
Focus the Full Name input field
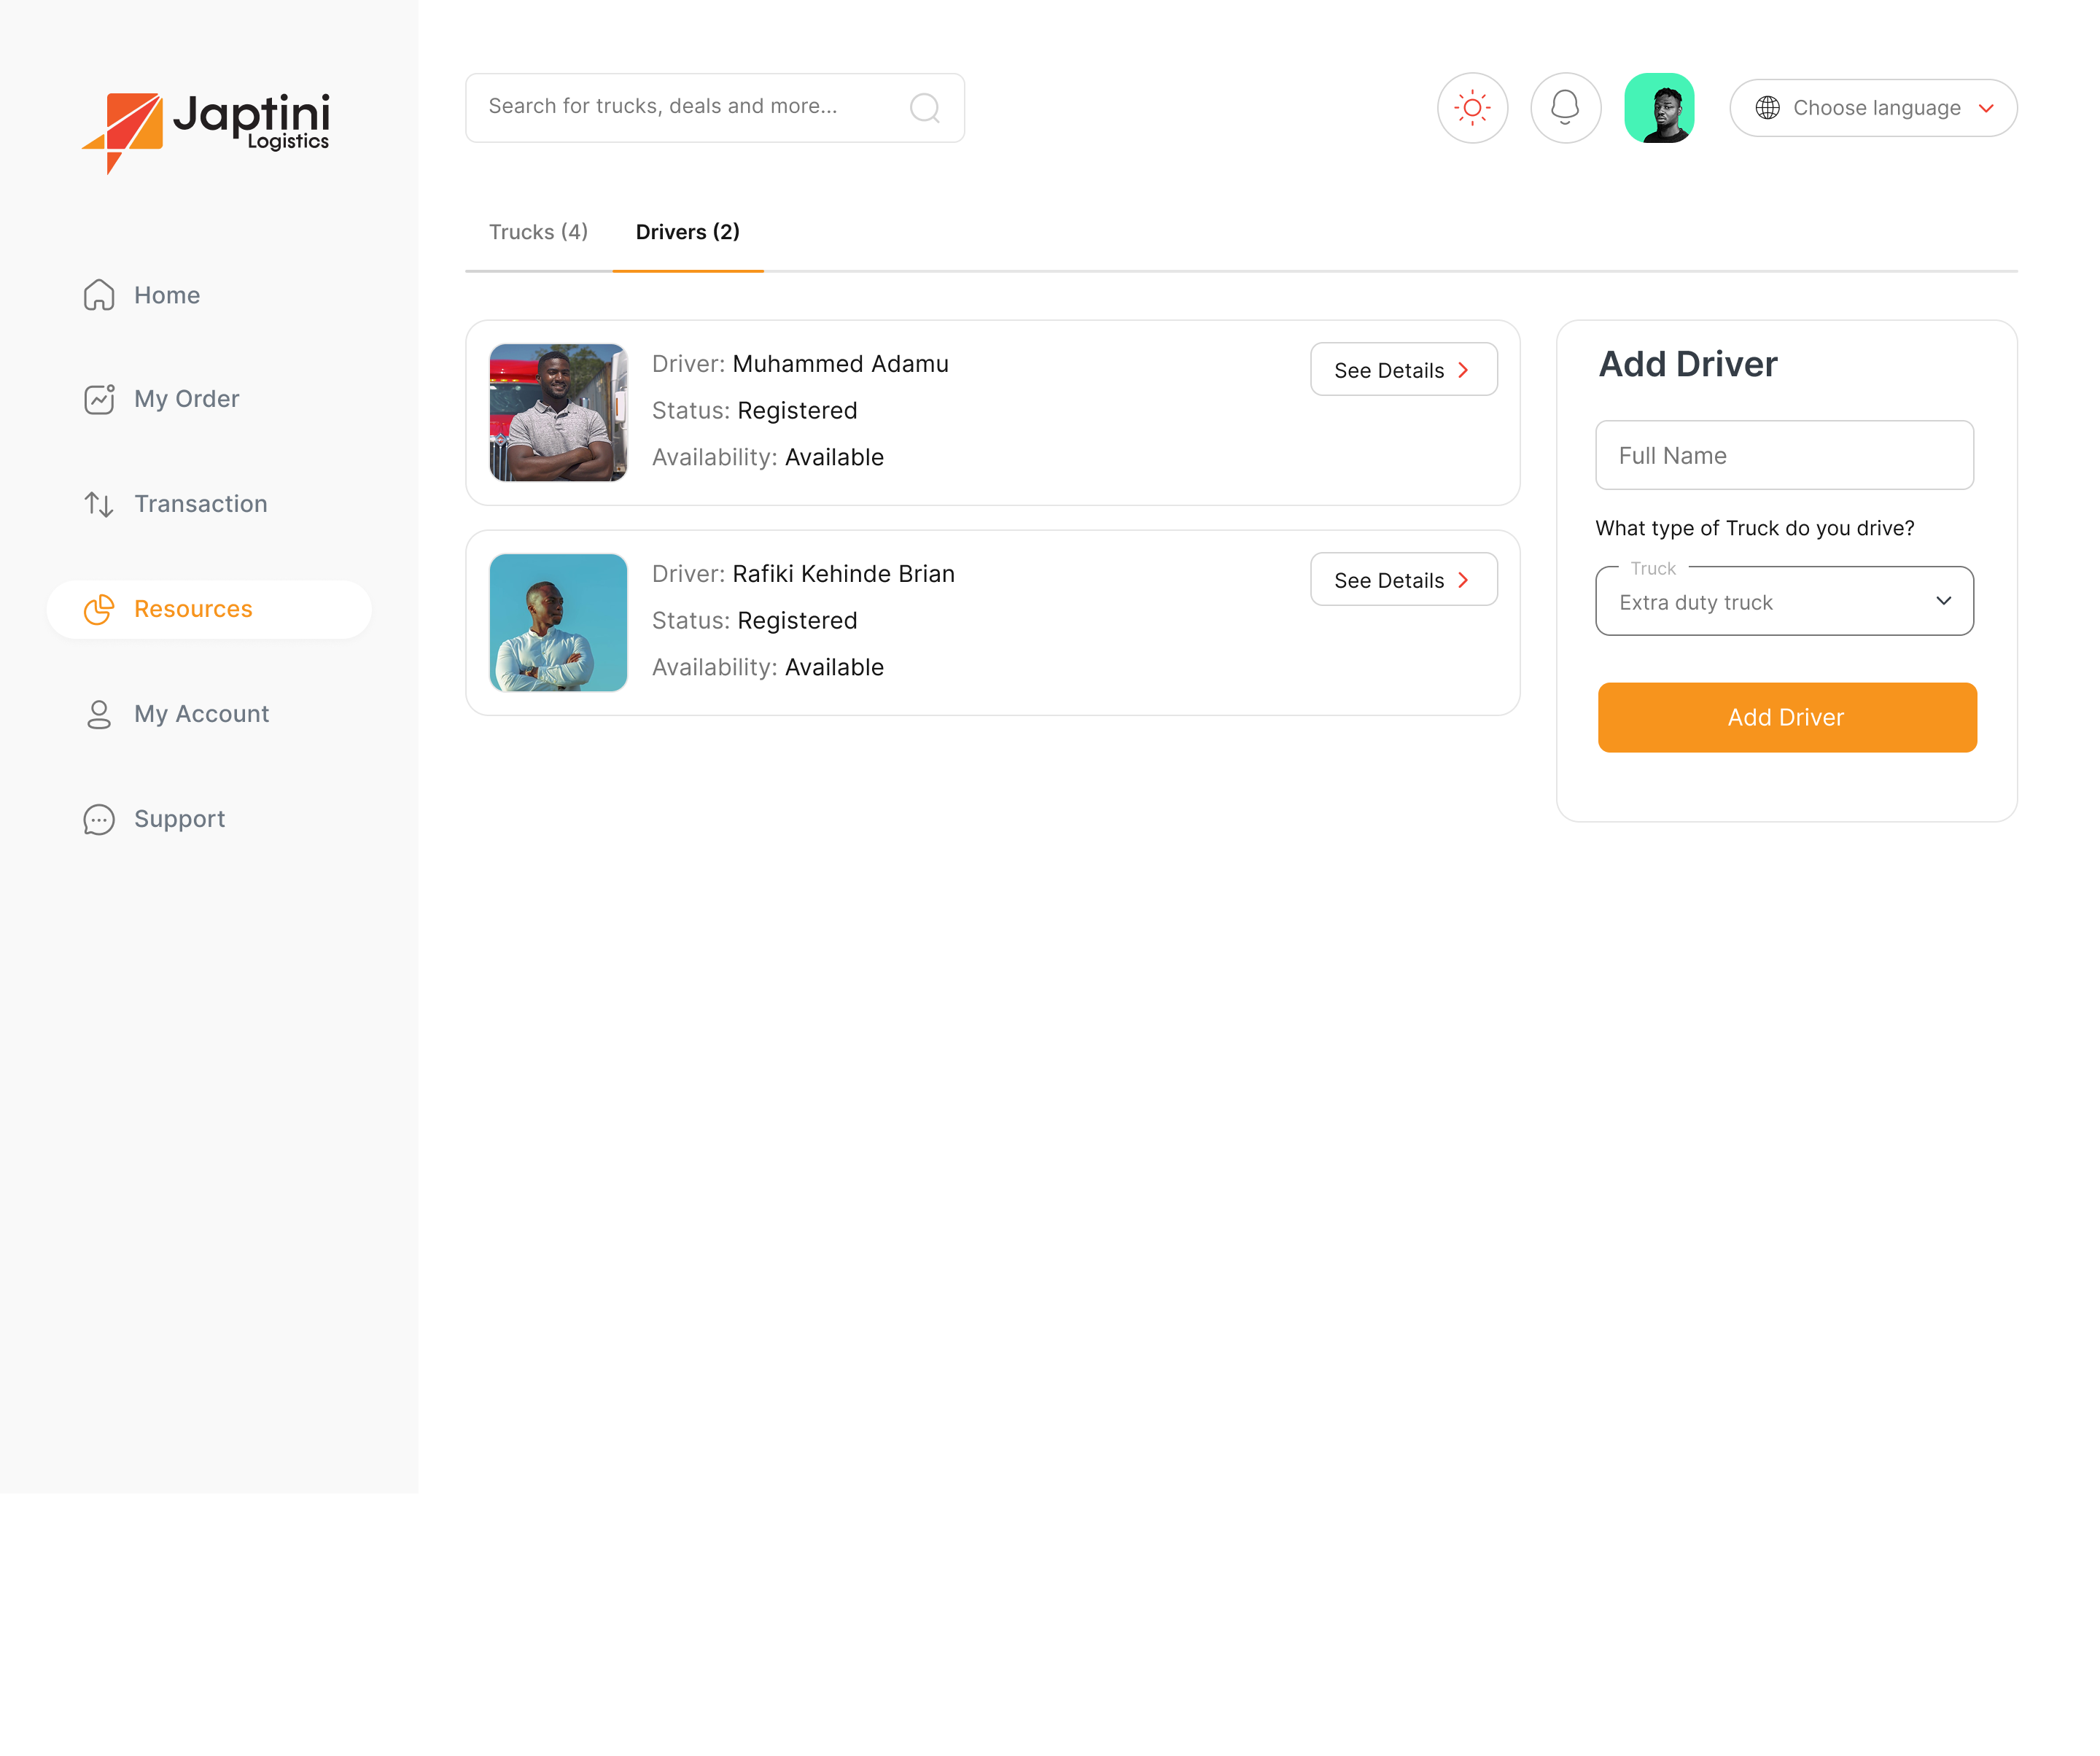click(x=1784, y=455)
